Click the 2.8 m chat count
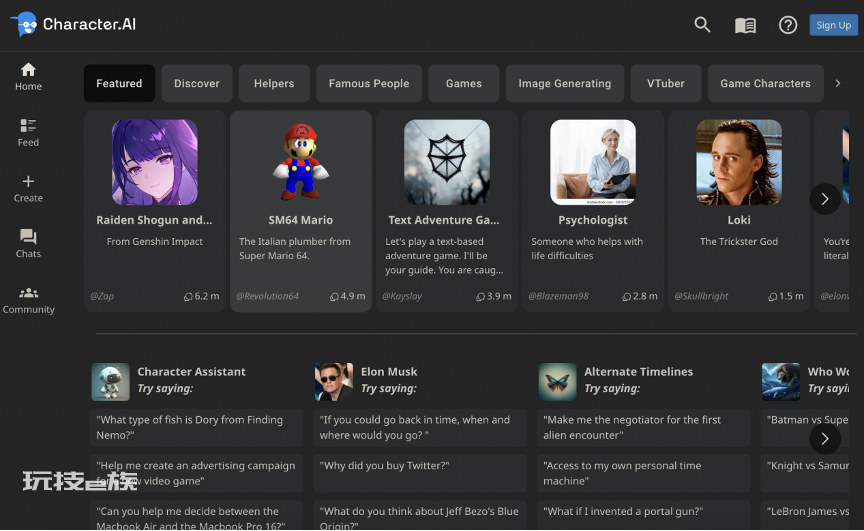Viewport: 864px width, 531px height. pyautogui.click(x=640, y=296)
